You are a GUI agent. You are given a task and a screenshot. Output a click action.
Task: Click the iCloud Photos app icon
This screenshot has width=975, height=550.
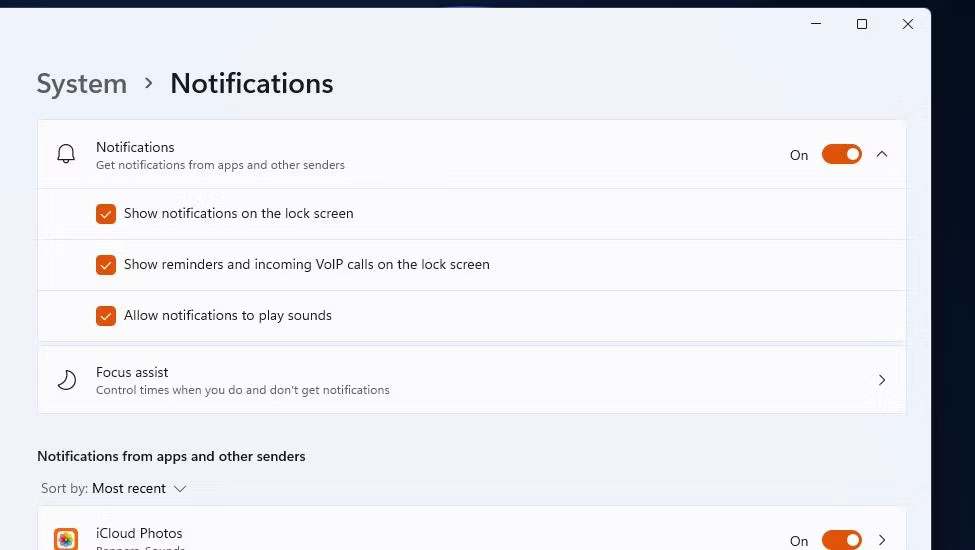66,539
